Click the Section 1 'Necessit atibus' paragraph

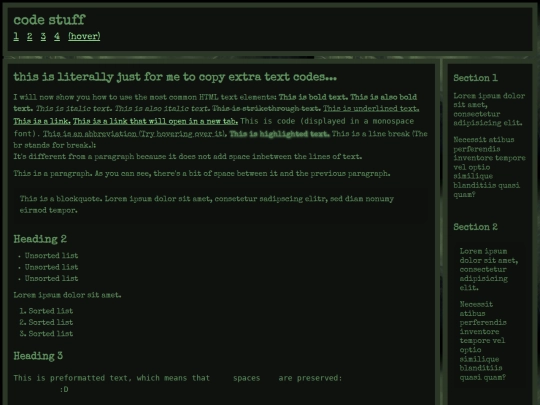point(489,167)
